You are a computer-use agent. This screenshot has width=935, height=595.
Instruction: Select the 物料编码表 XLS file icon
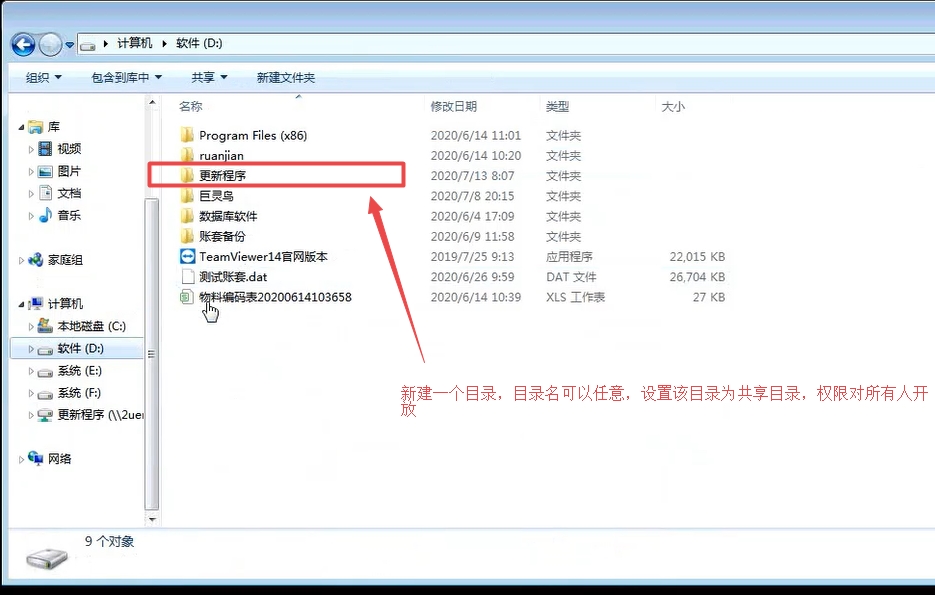(x=186, y=297)
